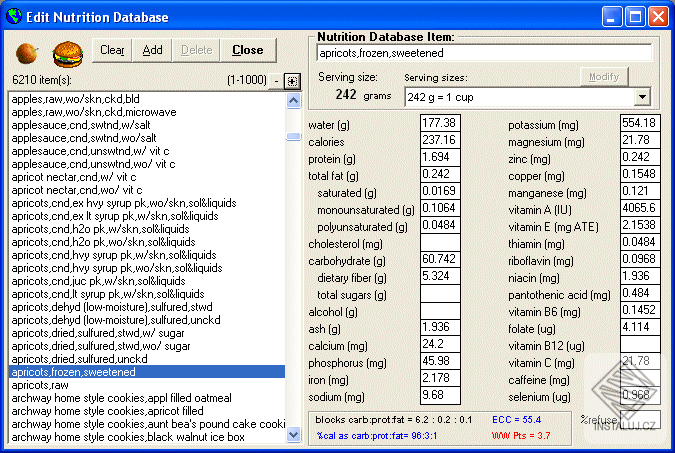Image resolution: width=675 pixels, height=453 pixels.
Task: Click the potassium value field
Action: [x=639, y=124]
